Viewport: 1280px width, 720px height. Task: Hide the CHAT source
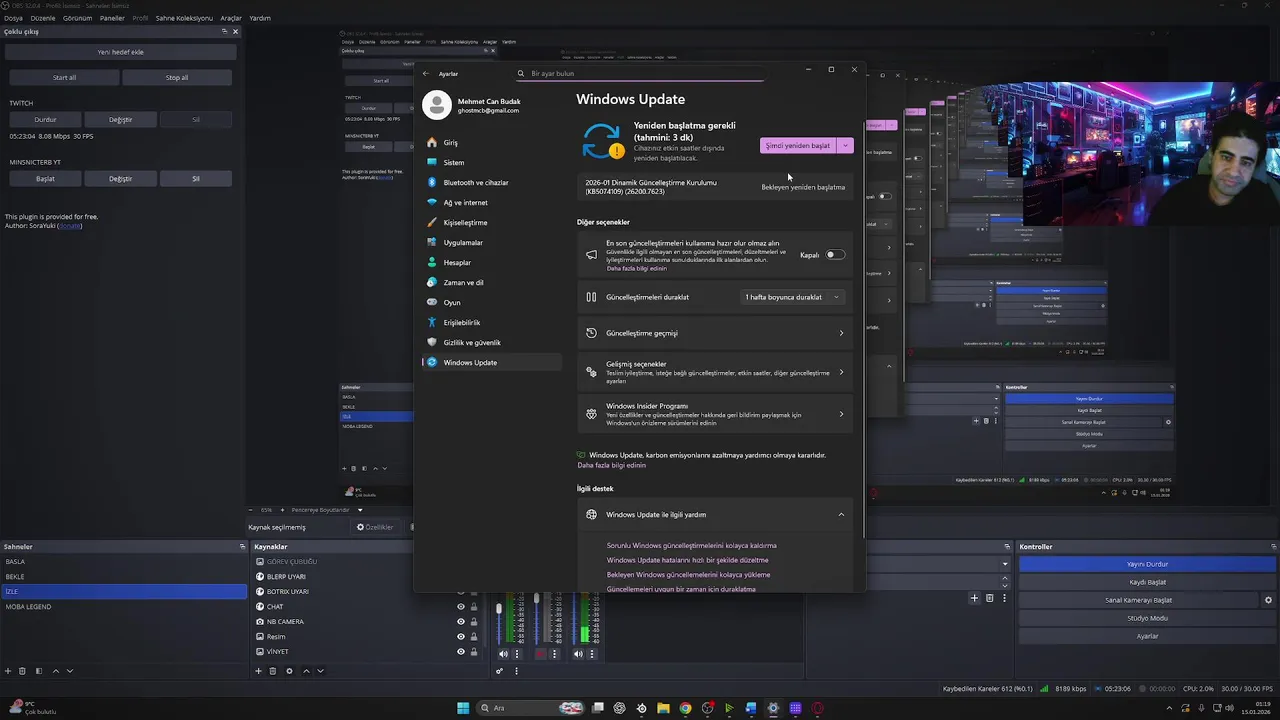click(461, 607)
